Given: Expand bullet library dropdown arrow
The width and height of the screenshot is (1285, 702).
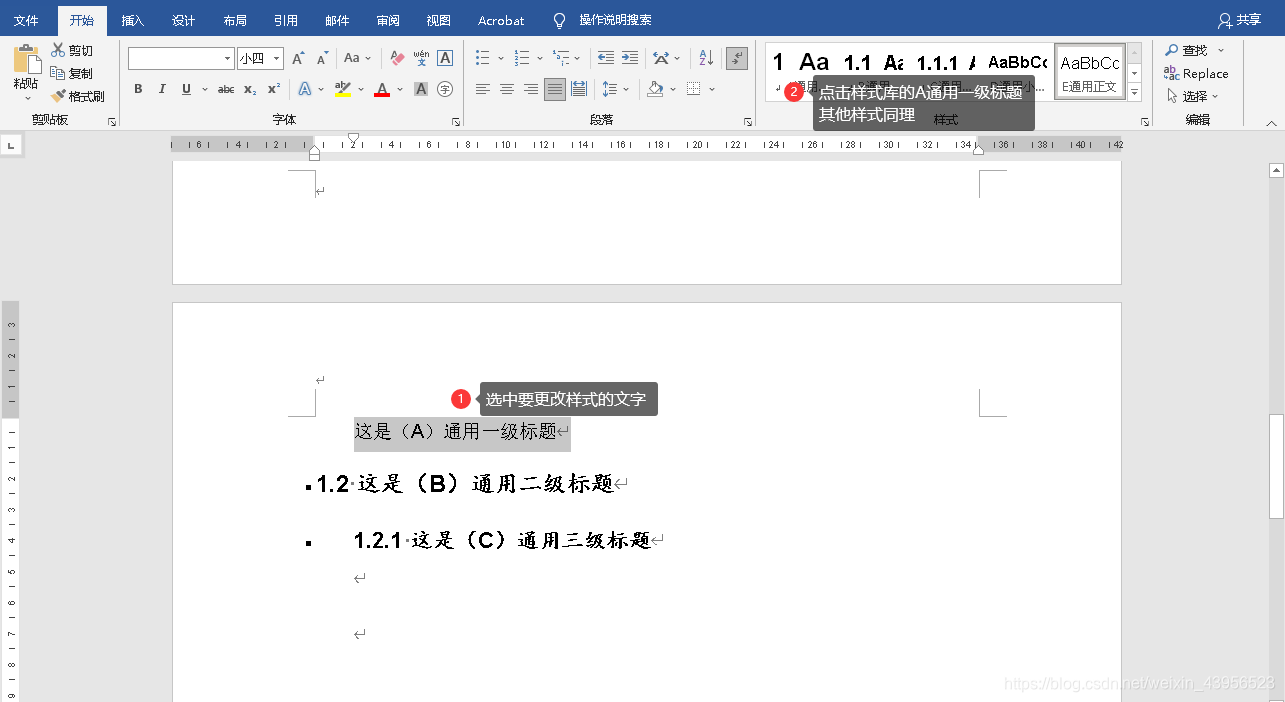Looking at the screenshot, I should tap(501, 58).
